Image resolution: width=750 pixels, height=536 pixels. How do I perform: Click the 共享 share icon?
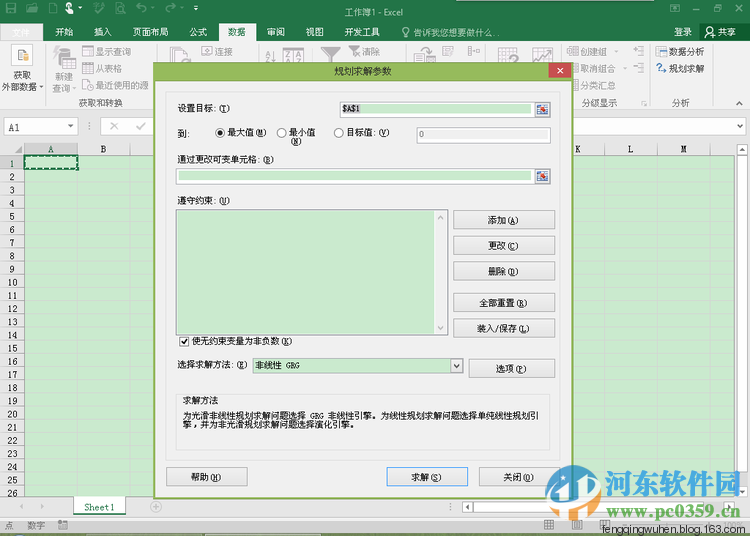[709, 32]
